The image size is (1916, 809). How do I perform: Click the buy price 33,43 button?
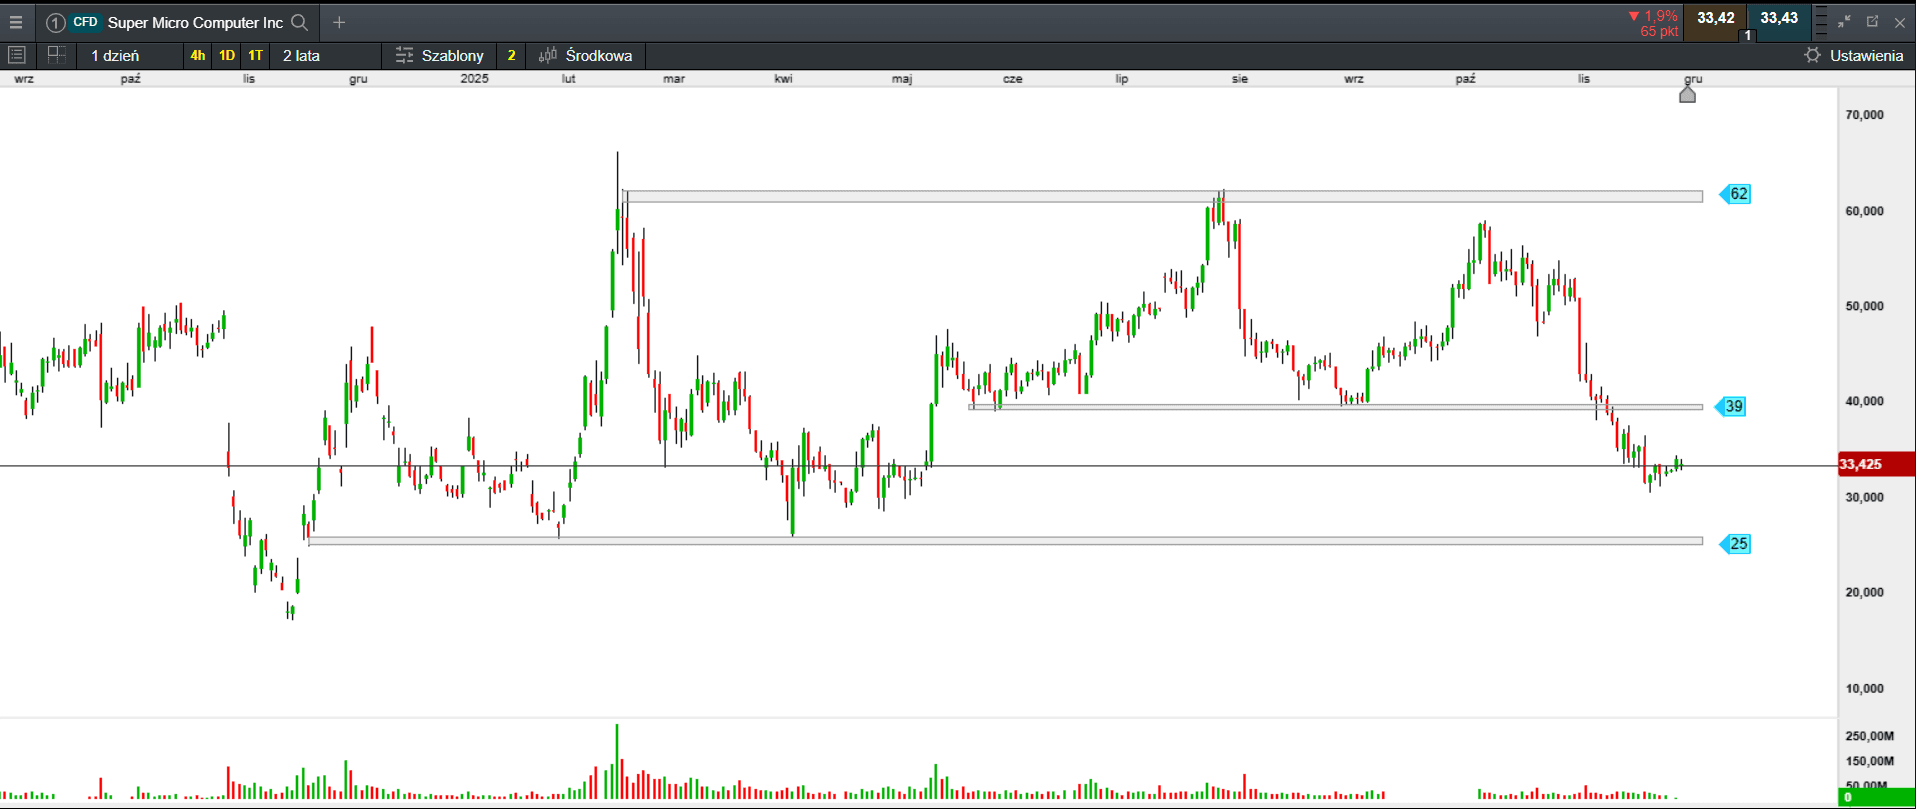[1779, 19]
